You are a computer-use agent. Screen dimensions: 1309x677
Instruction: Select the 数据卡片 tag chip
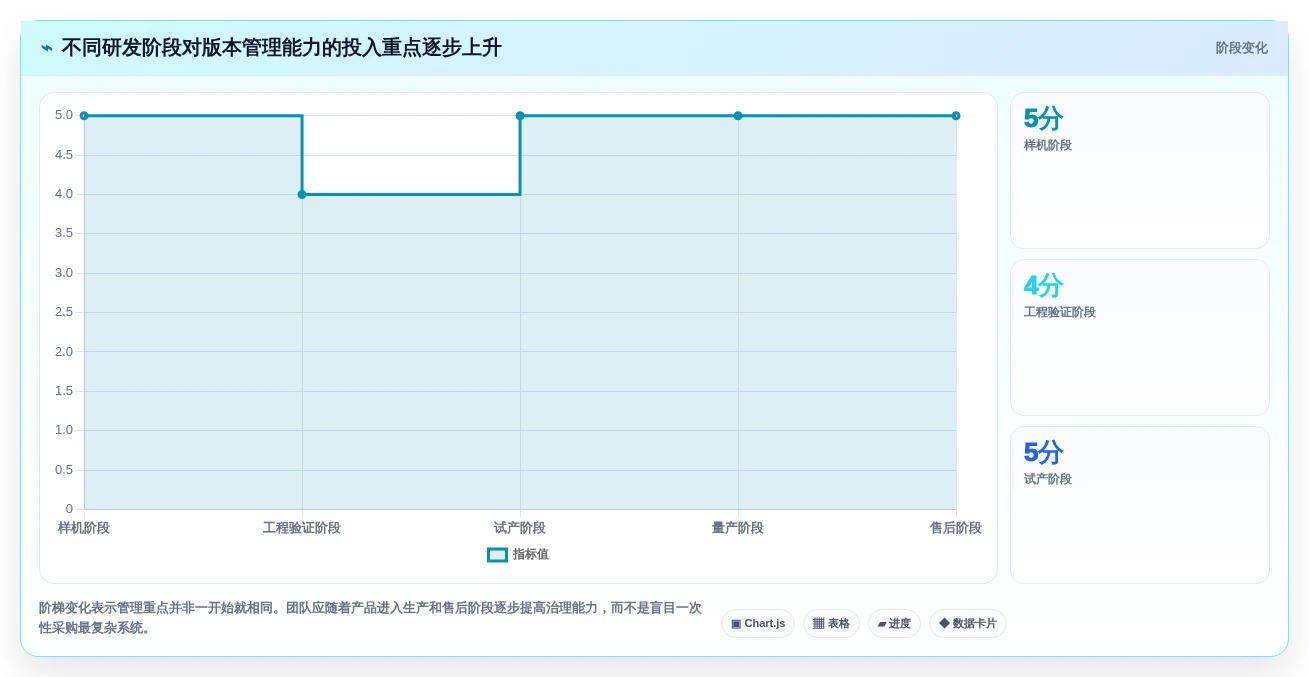[x=968, y=624]
